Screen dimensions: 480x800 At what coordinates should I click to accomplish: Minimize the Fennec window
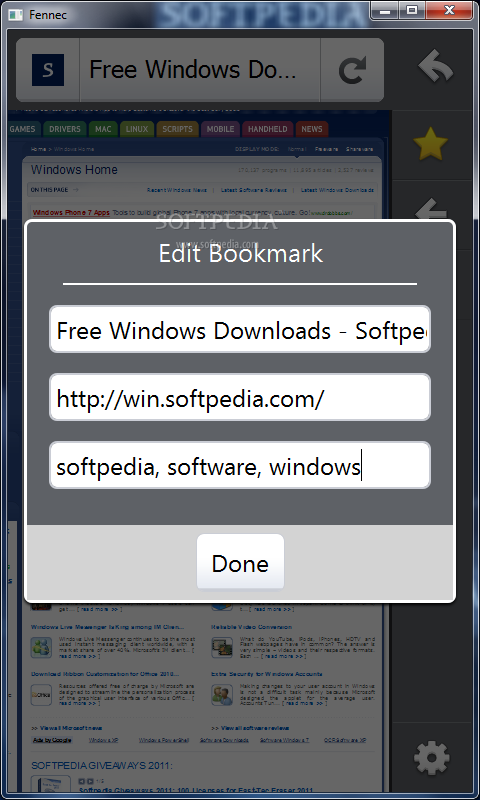[386, 10]
